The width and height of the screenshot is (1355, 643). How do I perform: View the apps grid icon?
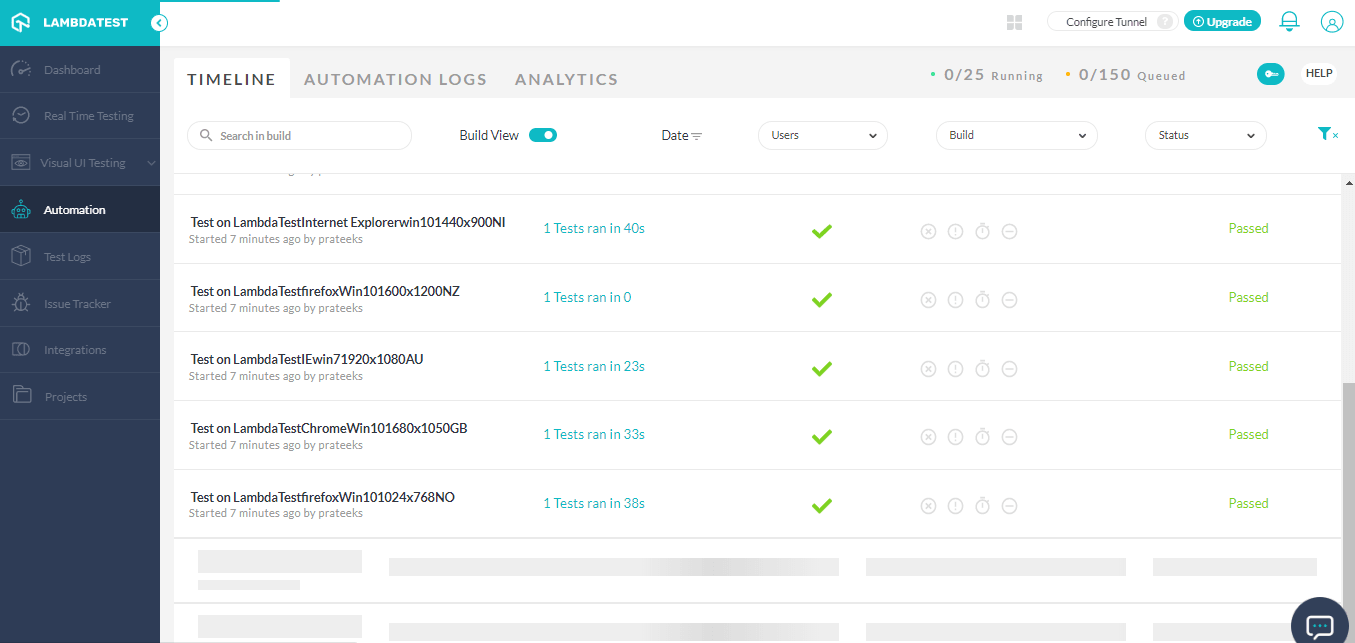[1013, 20]
